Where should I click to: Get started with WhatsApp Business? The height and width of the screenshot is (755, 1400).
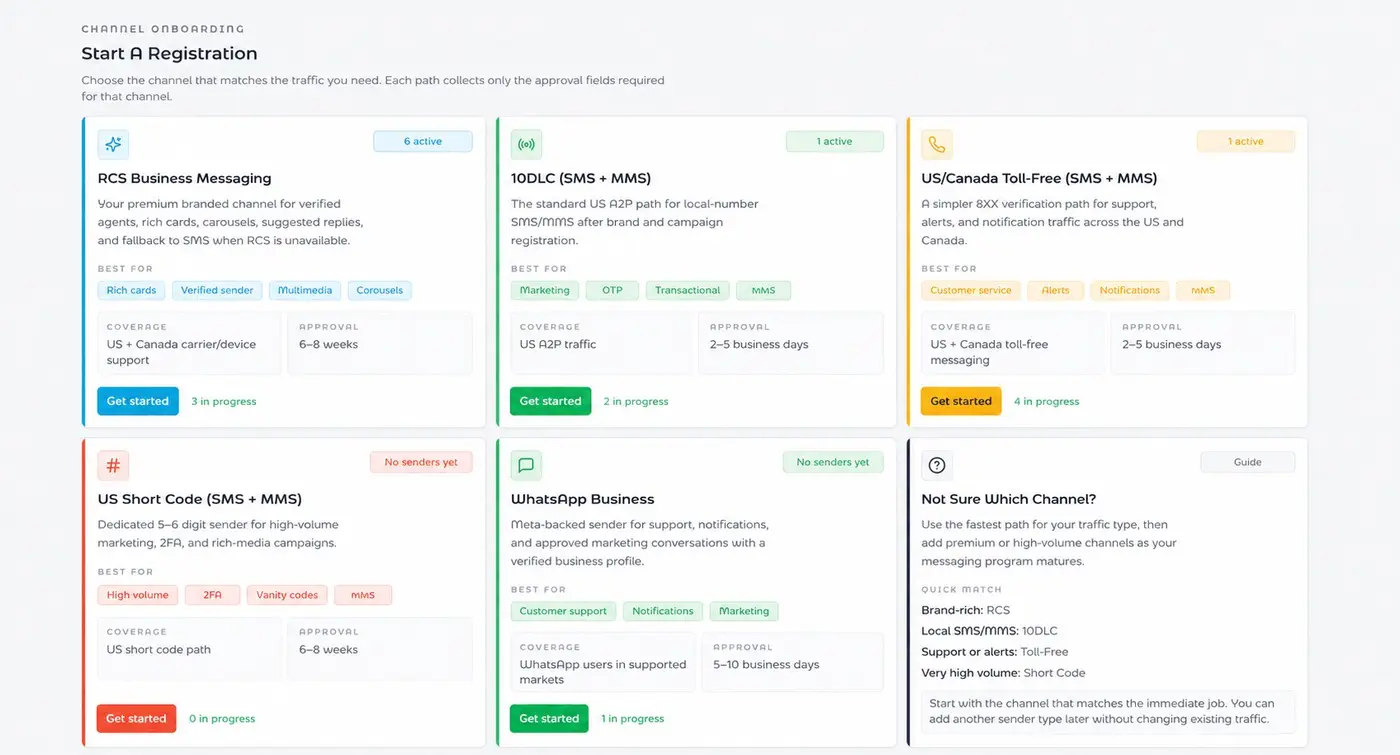pyautogui.click(x=549, y=718)
